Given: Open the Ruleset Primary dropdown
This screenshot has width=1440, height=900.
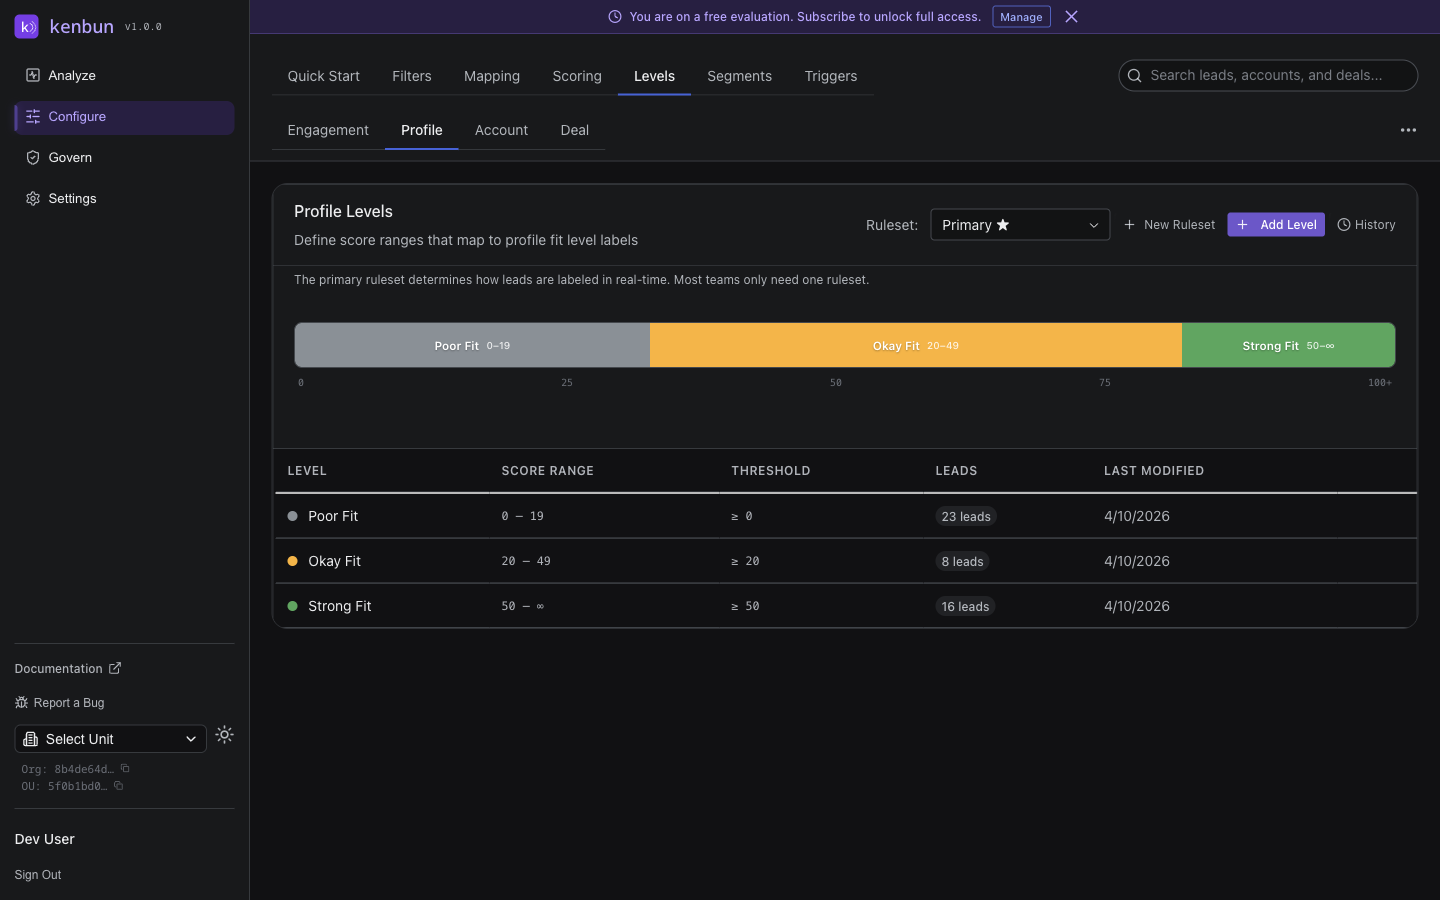Looking at the screenshot, I should (x=1020, y=225).
